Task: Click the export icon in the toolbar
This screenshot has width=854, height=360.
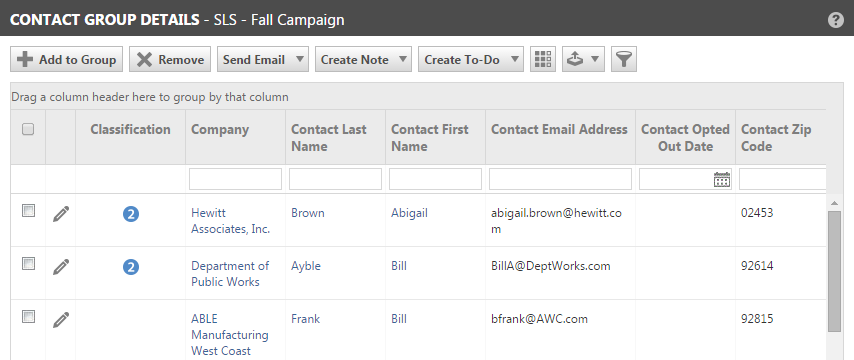Action: (x=583, y=59)
